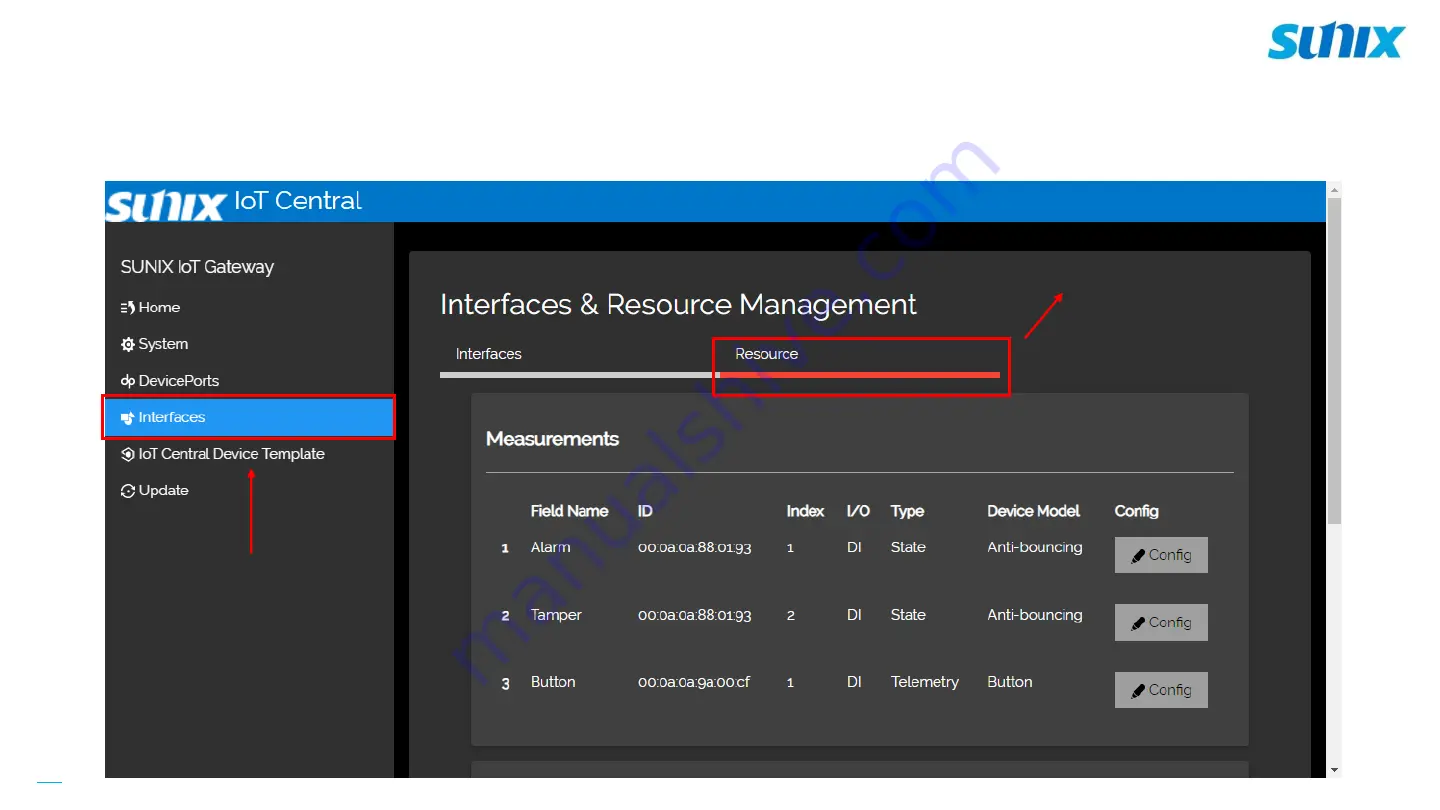The height and width of the screenshot is (810, 1440).
Task: Click the "I/O" column header
Action: 858,511
